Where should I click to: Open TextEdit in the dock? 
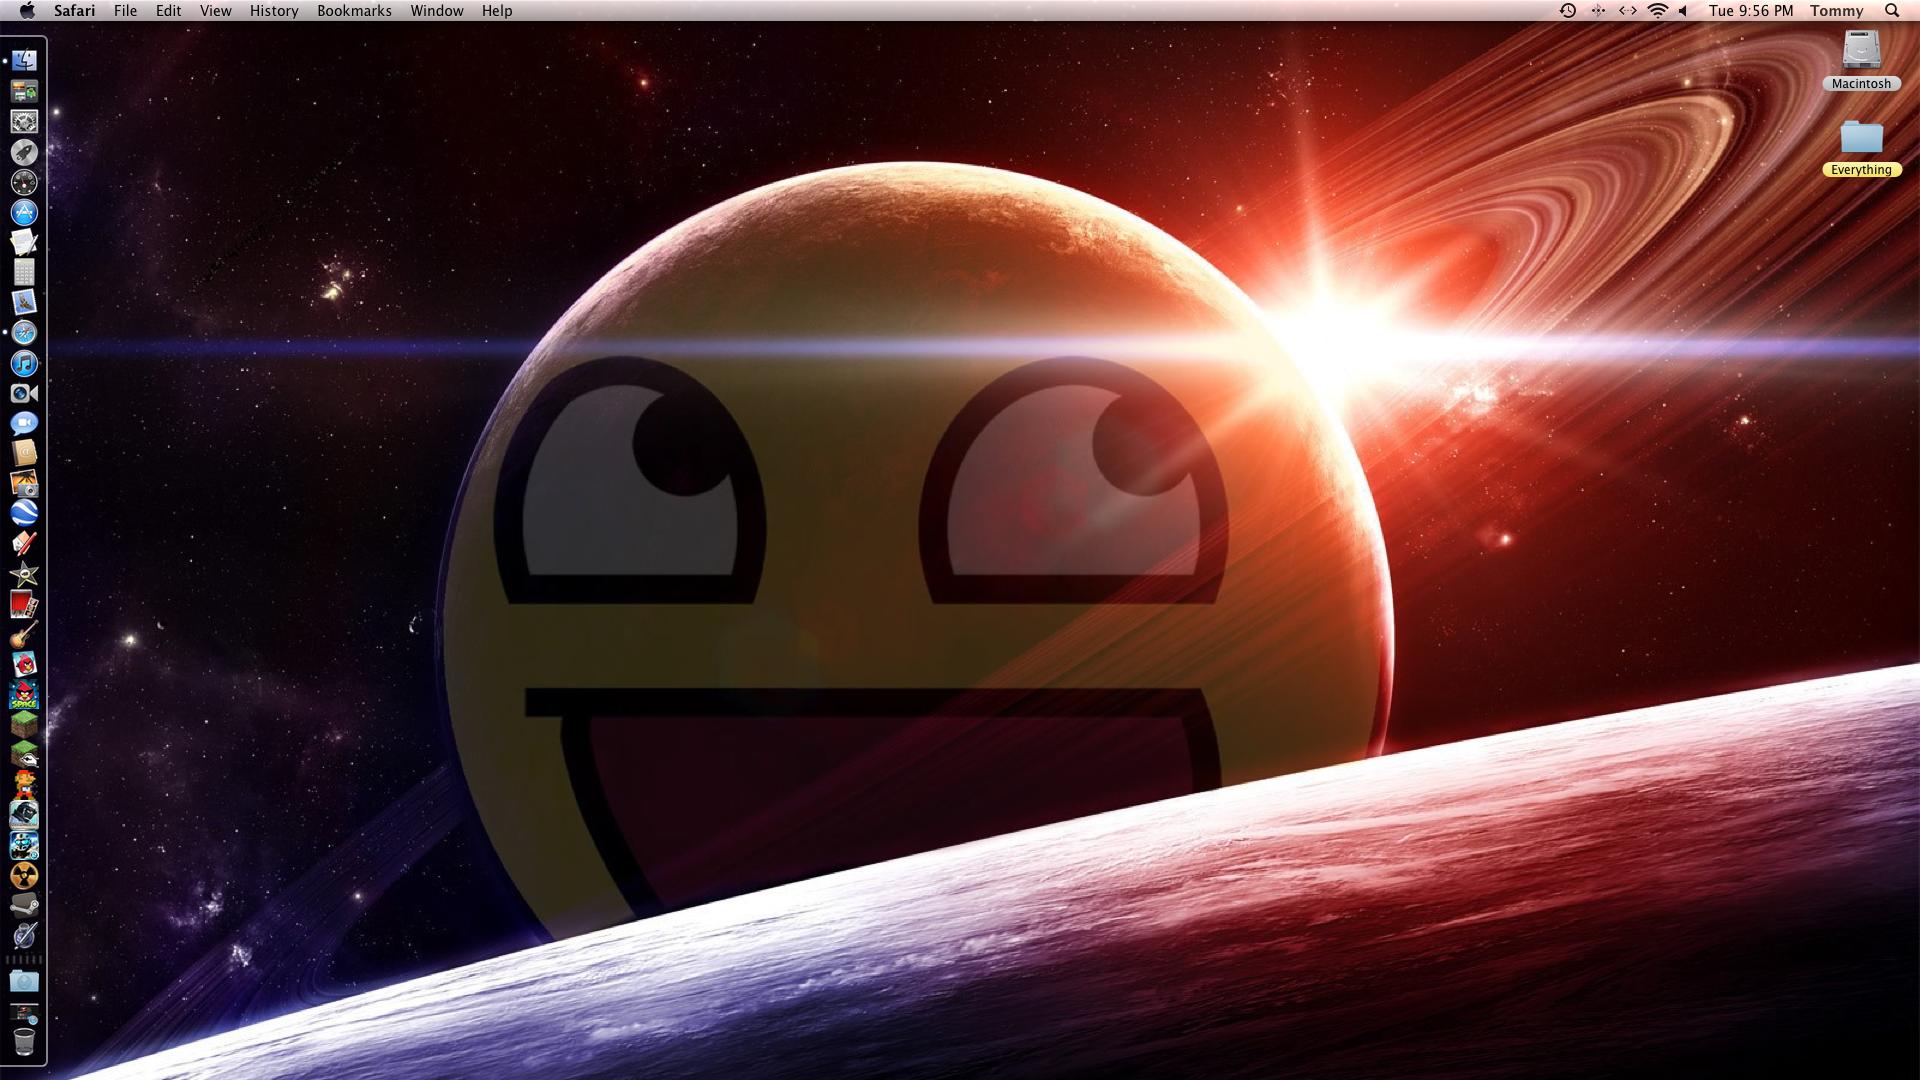[x=24, y=242]
